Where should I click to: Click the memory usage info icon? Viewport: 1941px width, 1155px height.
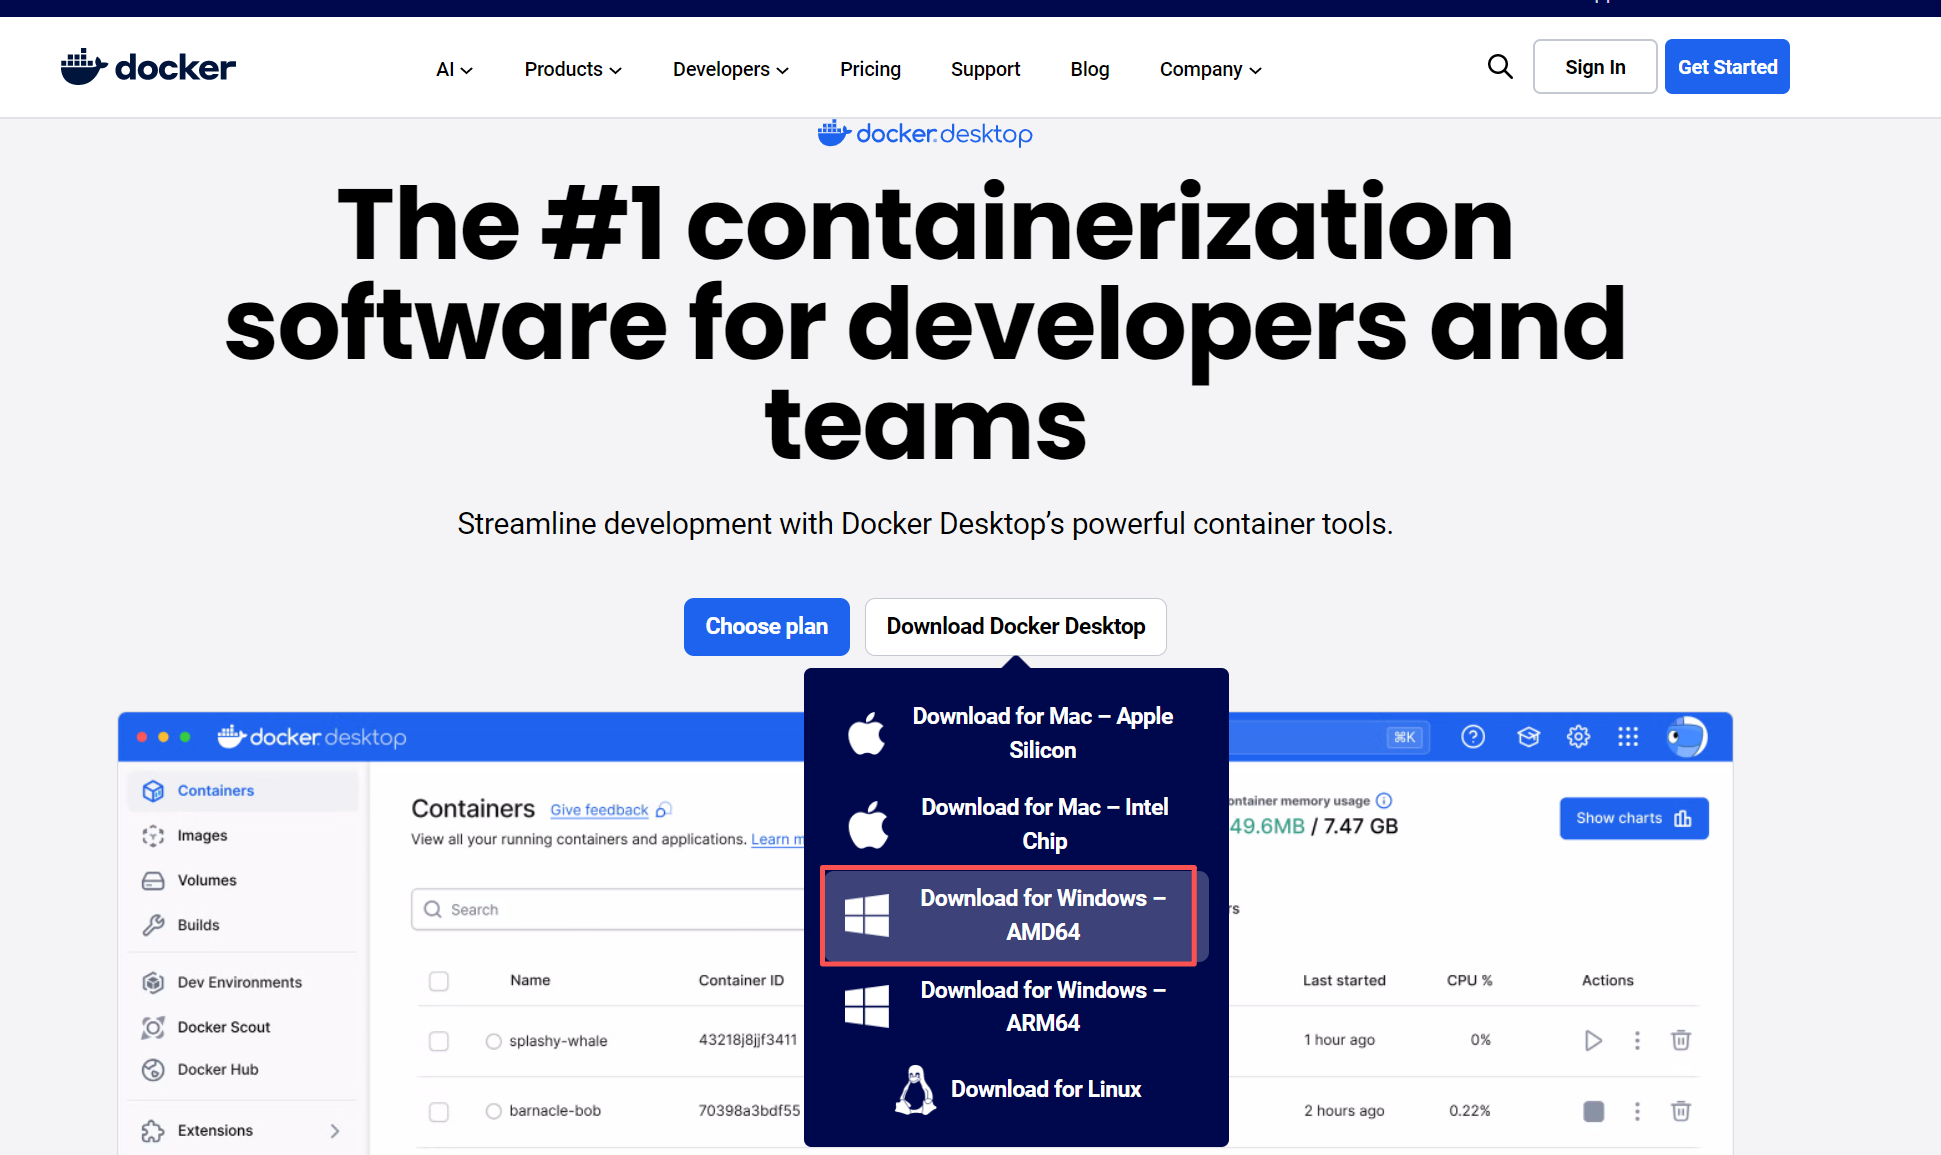tap(1384, 800)
